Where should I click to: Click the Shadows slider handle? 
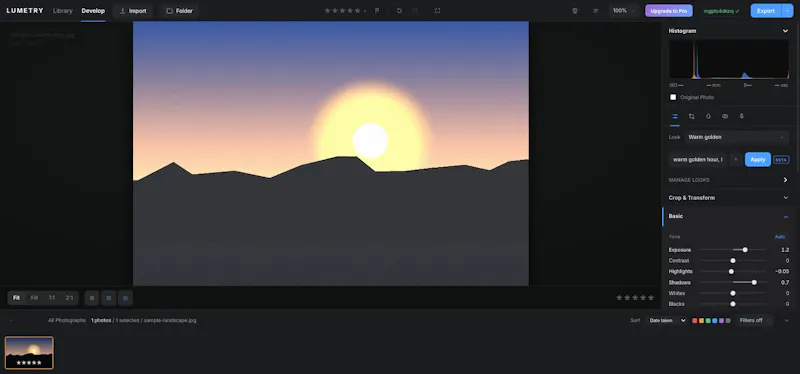click(754, 283)
